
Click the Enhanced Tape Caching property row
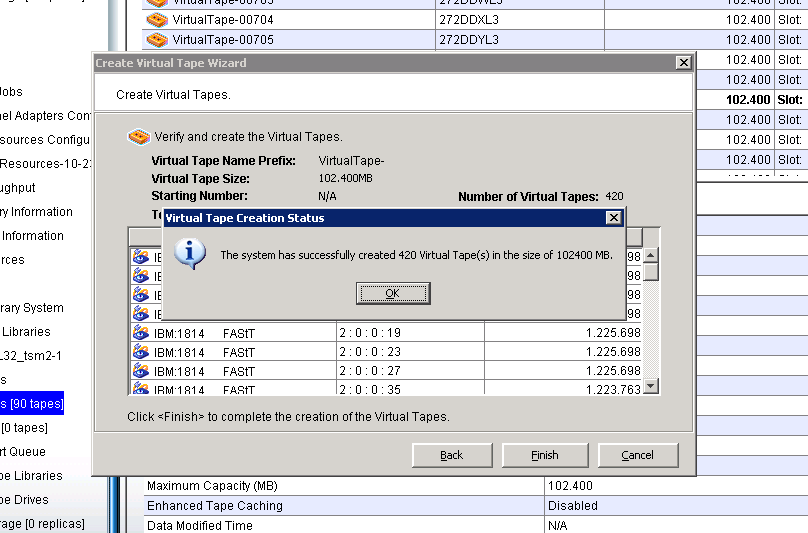476,506
